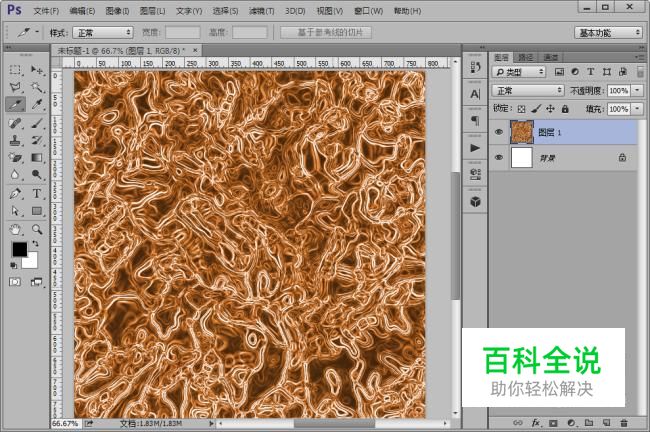Toggle lock all padlock icon

click(565, 109)
